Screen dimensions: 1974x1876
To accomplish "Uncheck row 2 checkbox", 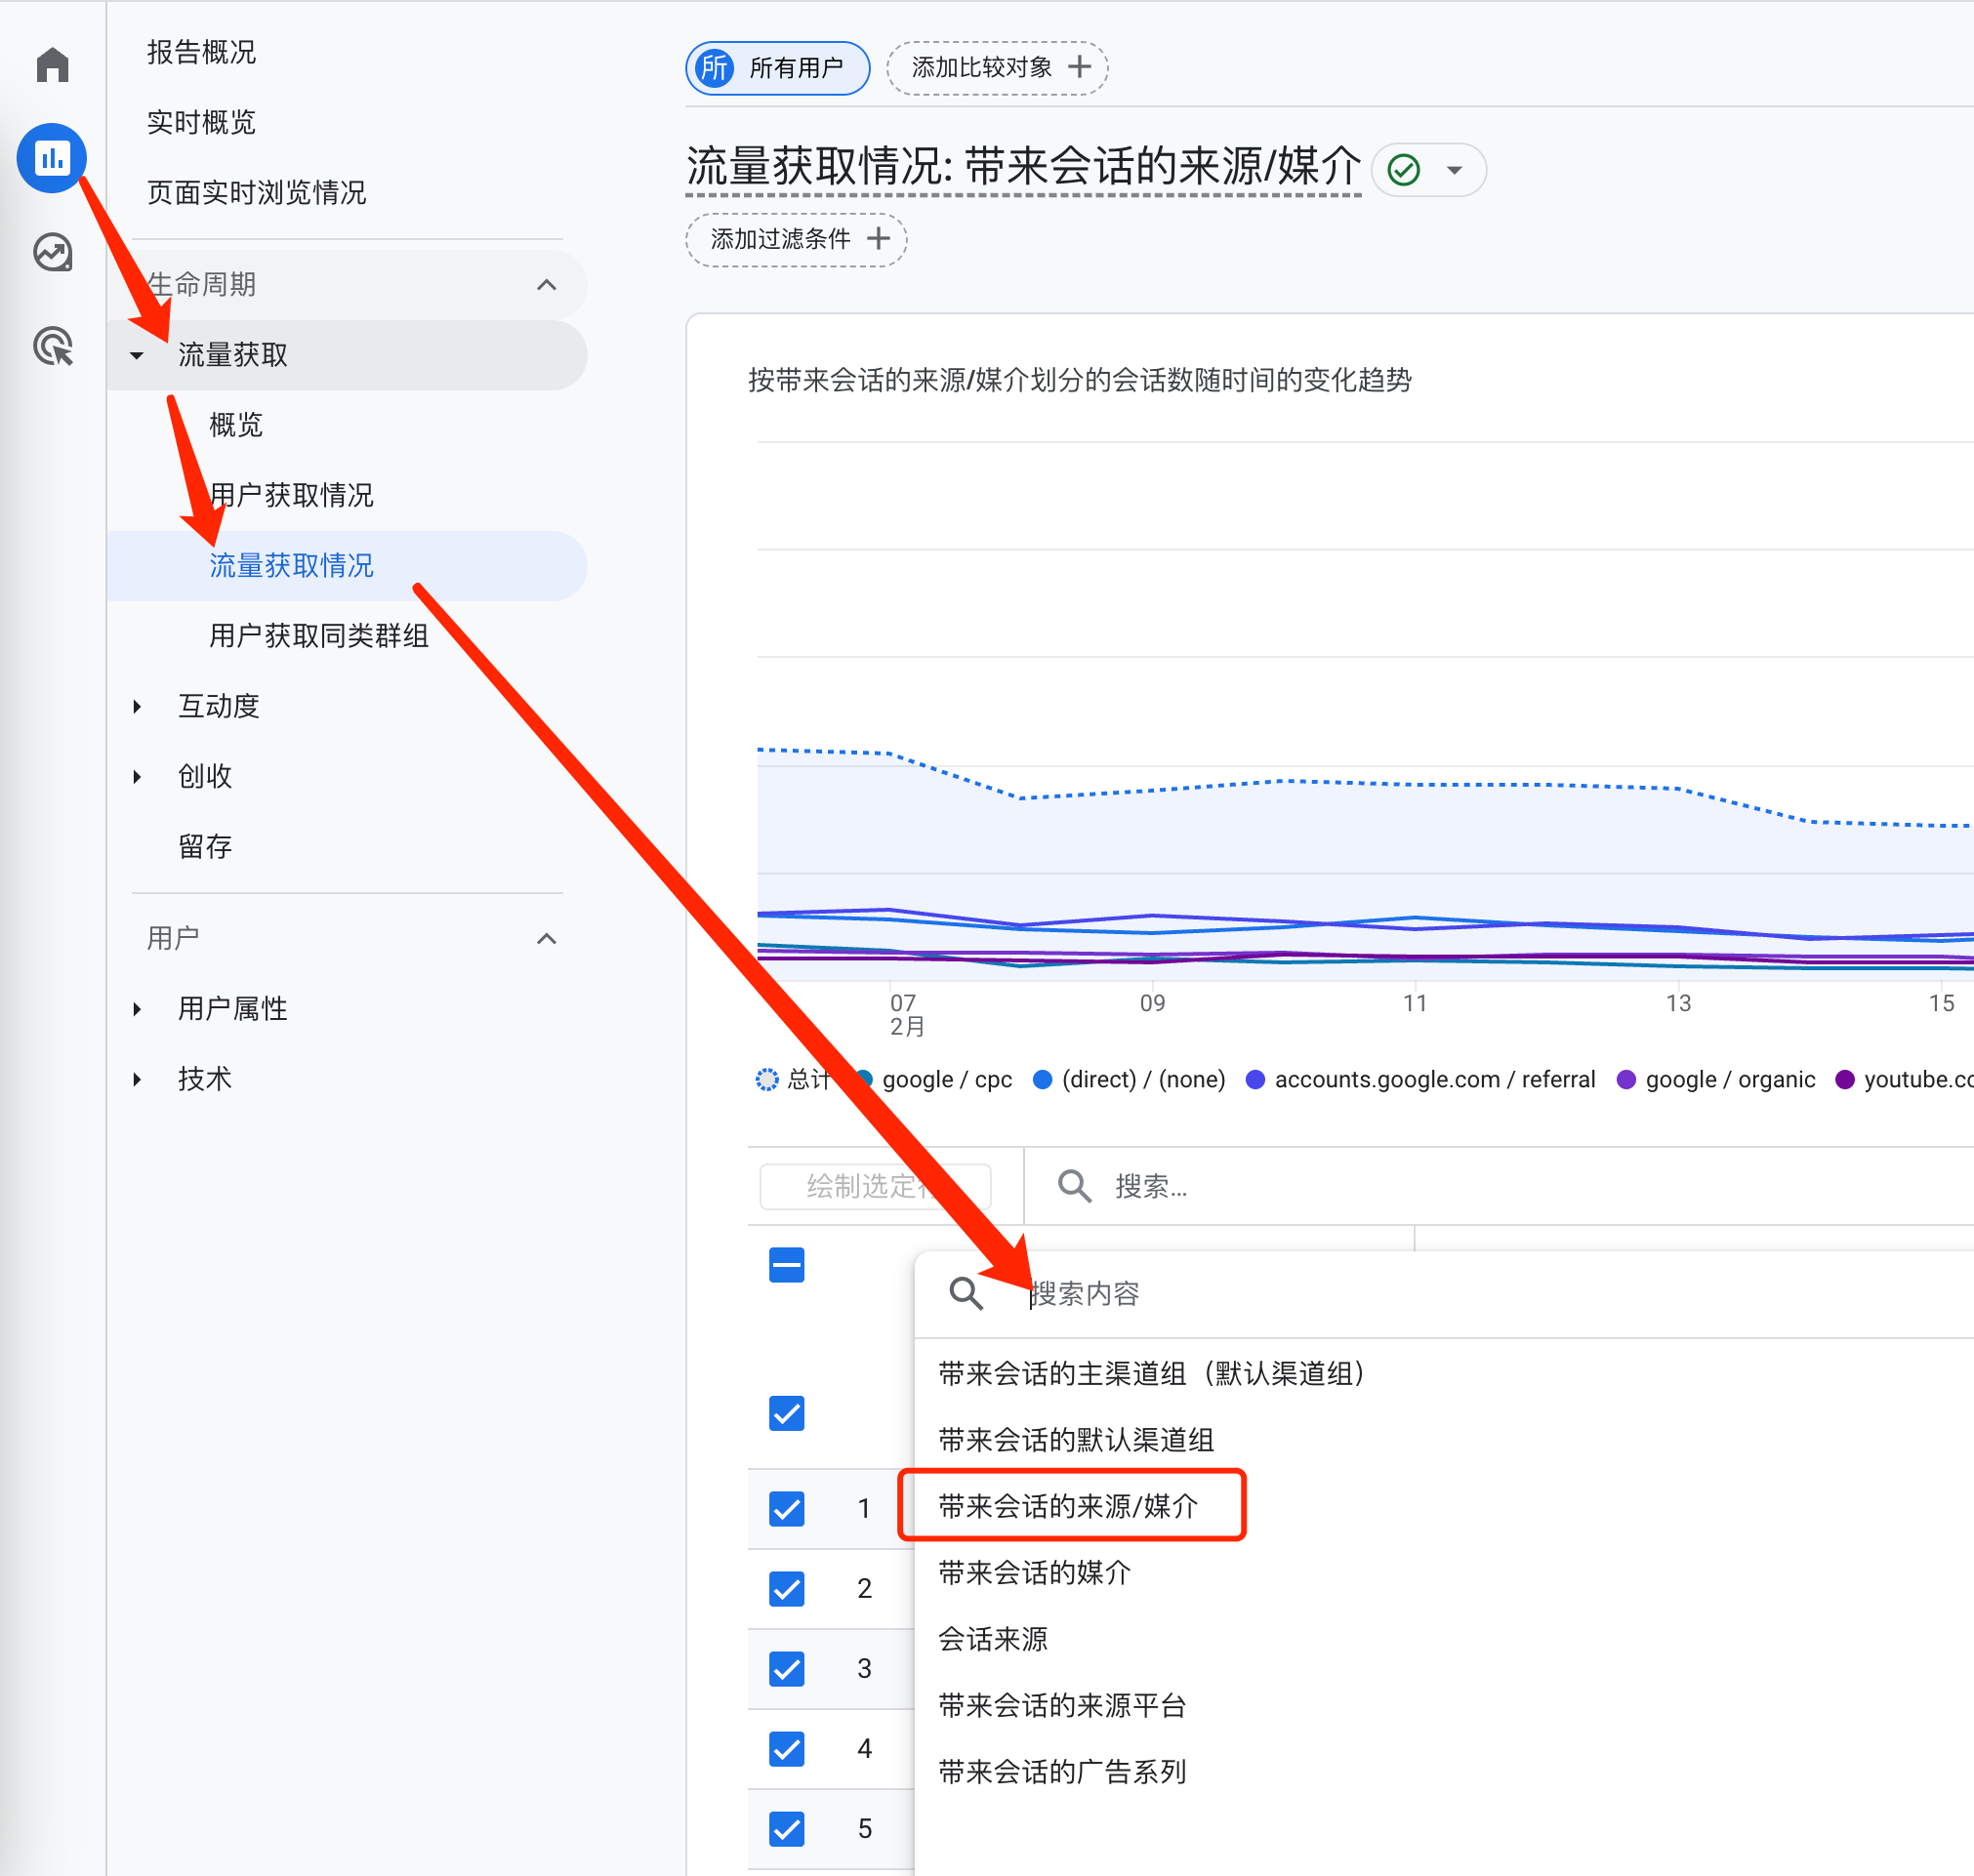I will point(787,1589).
